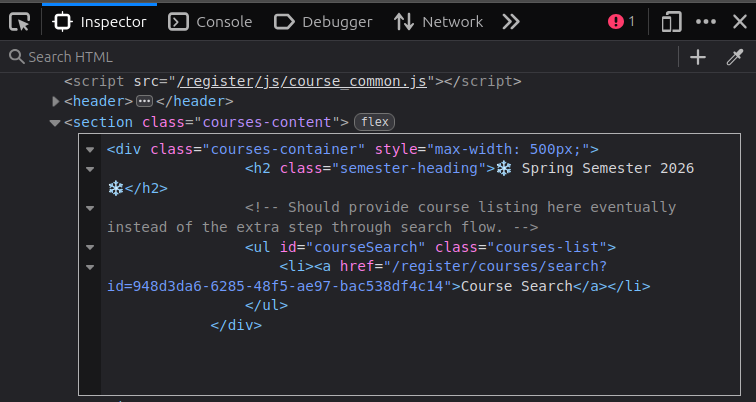
Task: Fold the HTML comment line
Action: tap(90, 208)
